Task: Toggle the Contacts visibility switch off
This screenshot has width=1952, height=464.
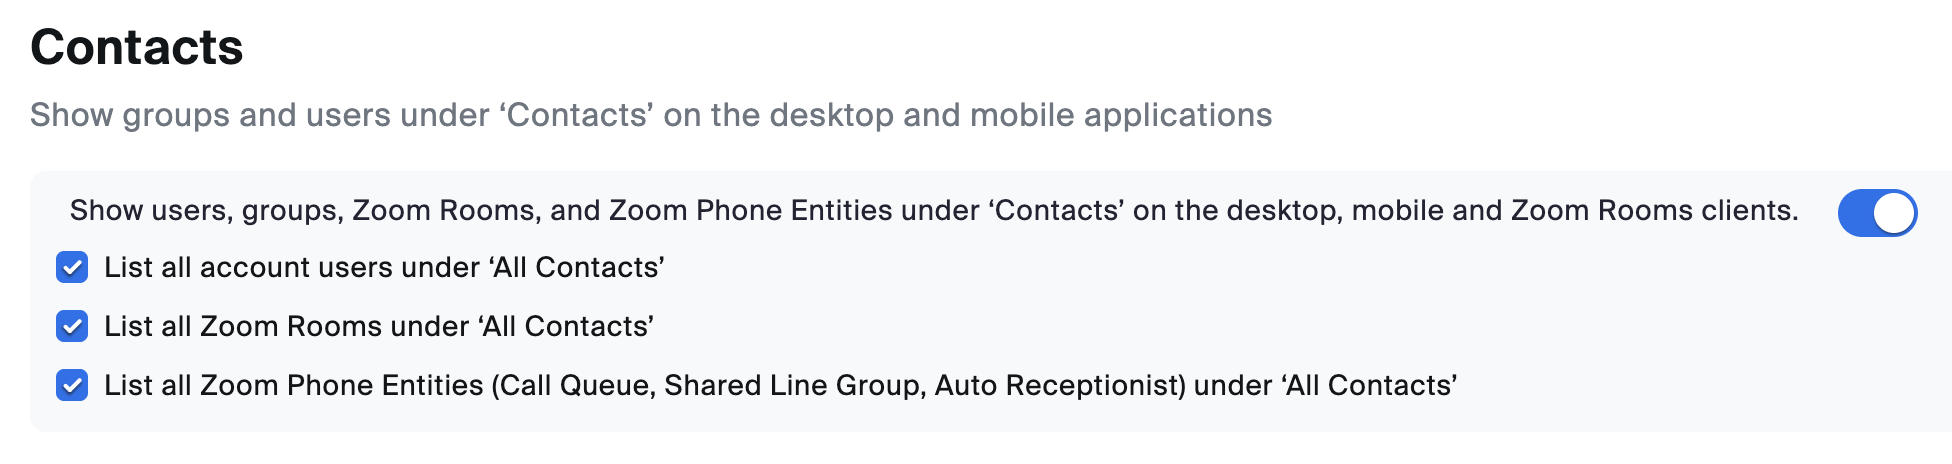Action: 1876,213
